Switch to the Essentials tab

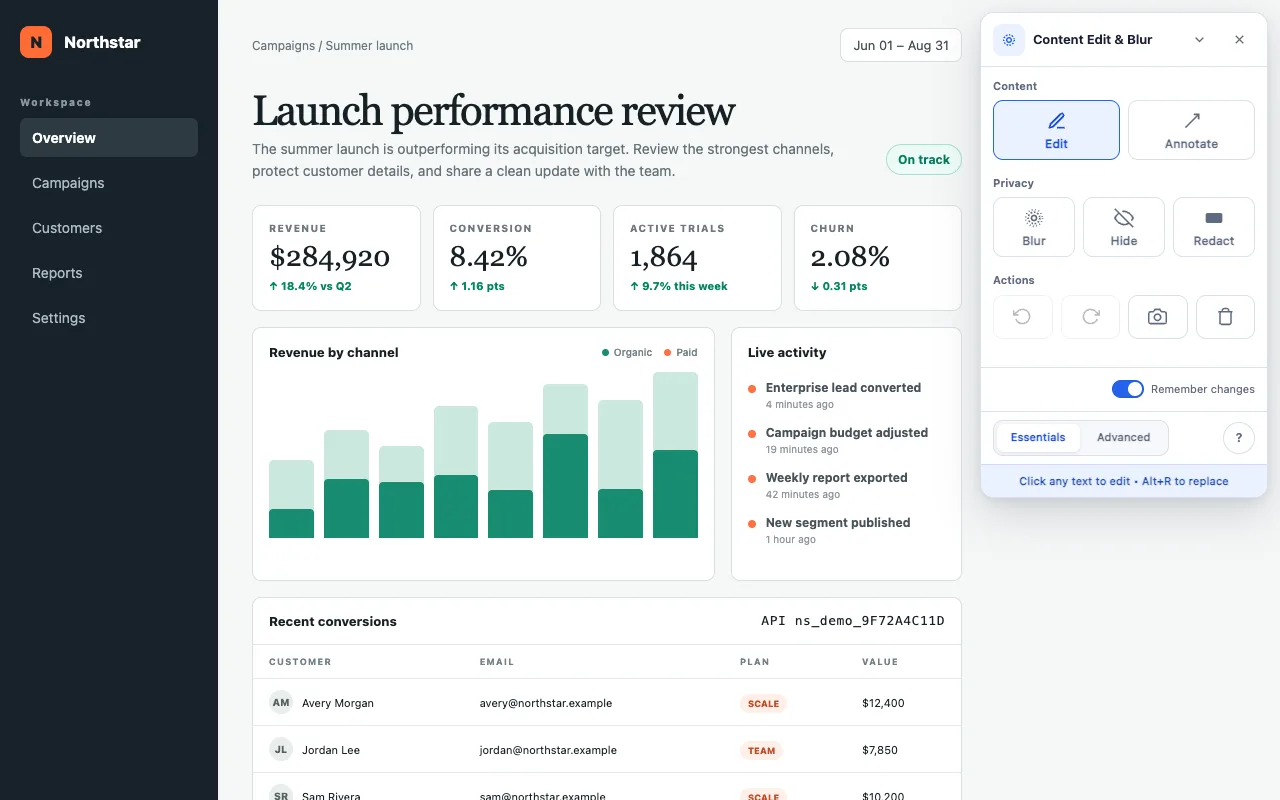[1038, 437]
